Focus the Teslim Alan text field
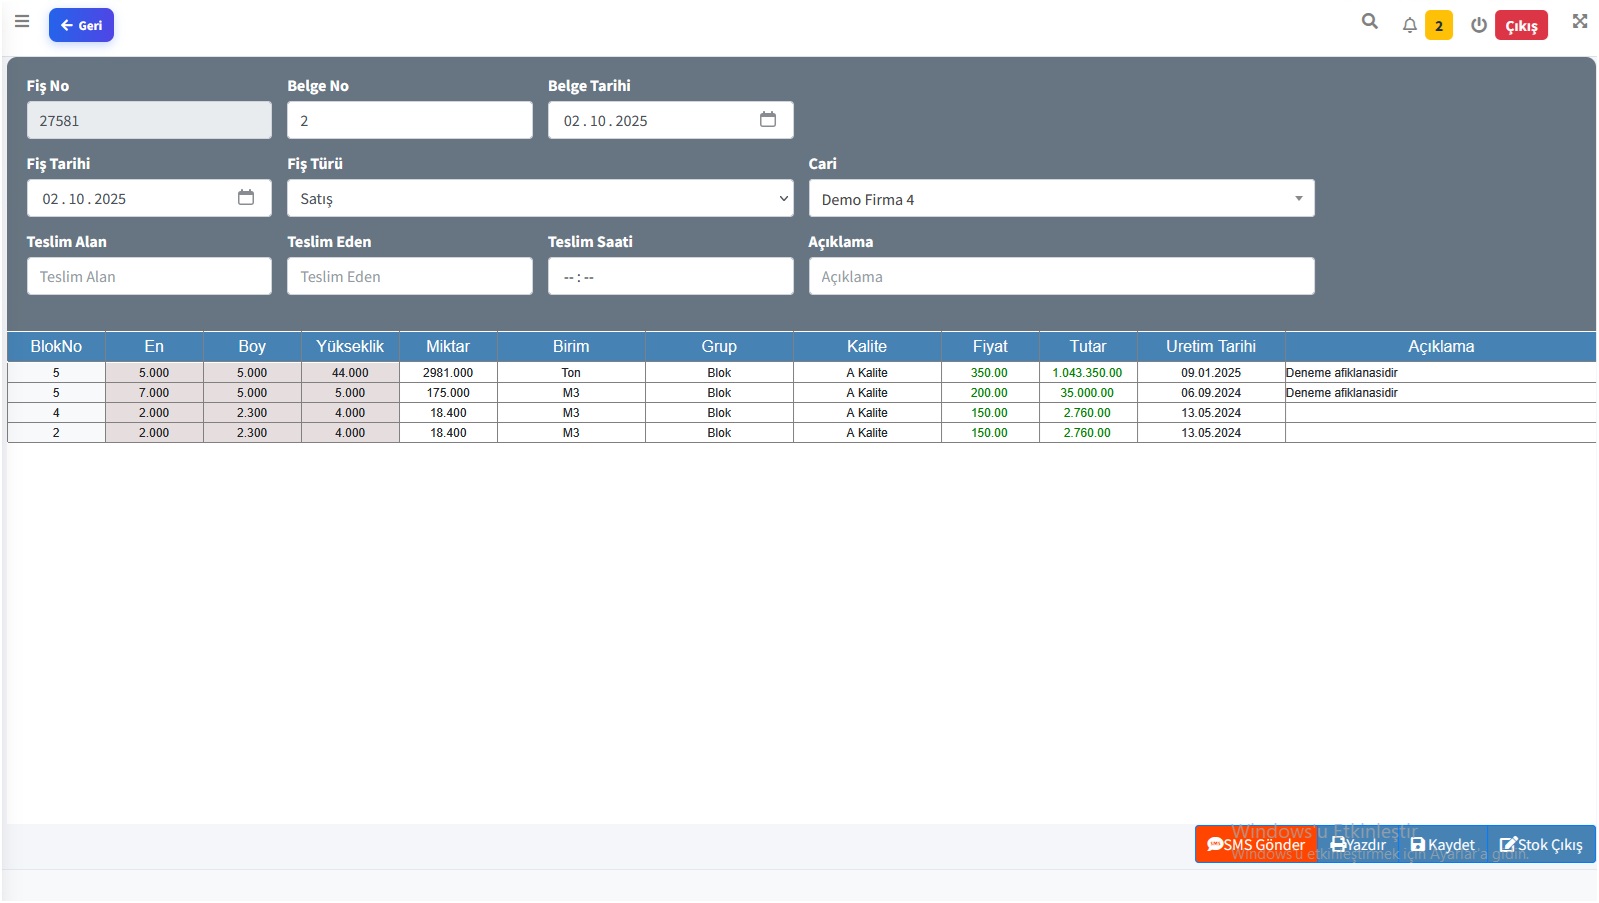 click(x=149, y=276)
